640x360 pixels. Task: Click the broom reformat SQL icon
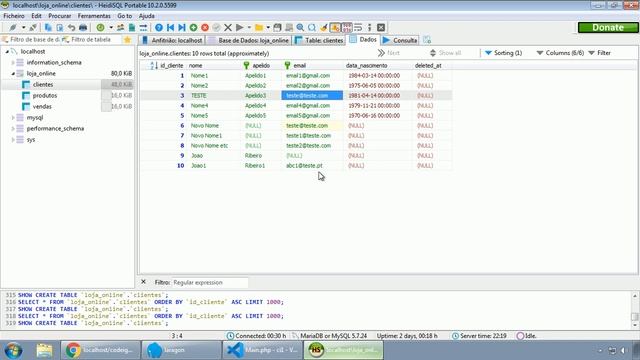click(x=324, y=27)
